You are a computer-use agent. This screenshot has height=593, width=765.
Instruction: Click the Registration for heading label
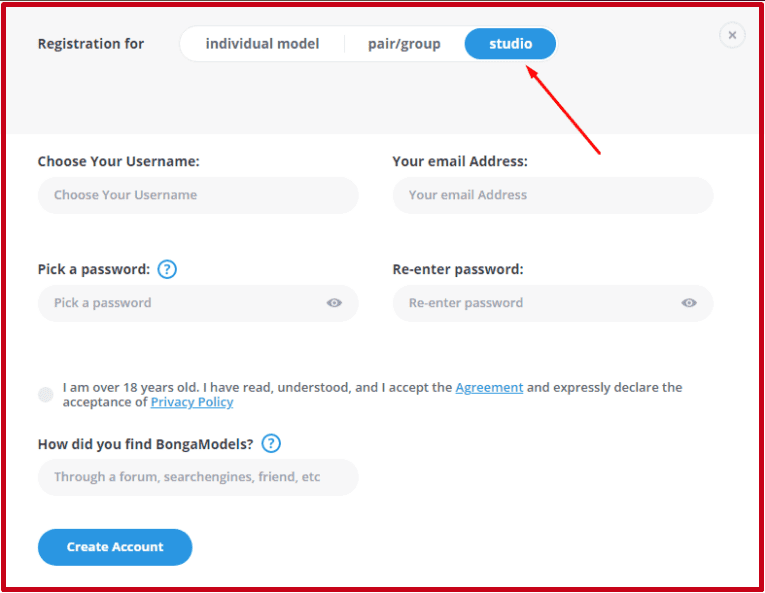pyautogui.click(x=91, y=44)
